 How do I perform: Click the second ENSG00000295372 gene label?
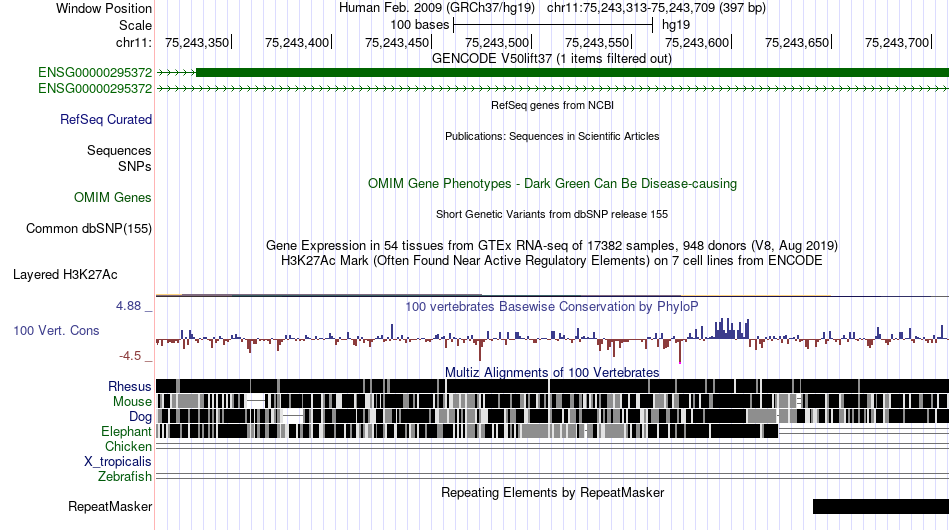click(95, 88)
